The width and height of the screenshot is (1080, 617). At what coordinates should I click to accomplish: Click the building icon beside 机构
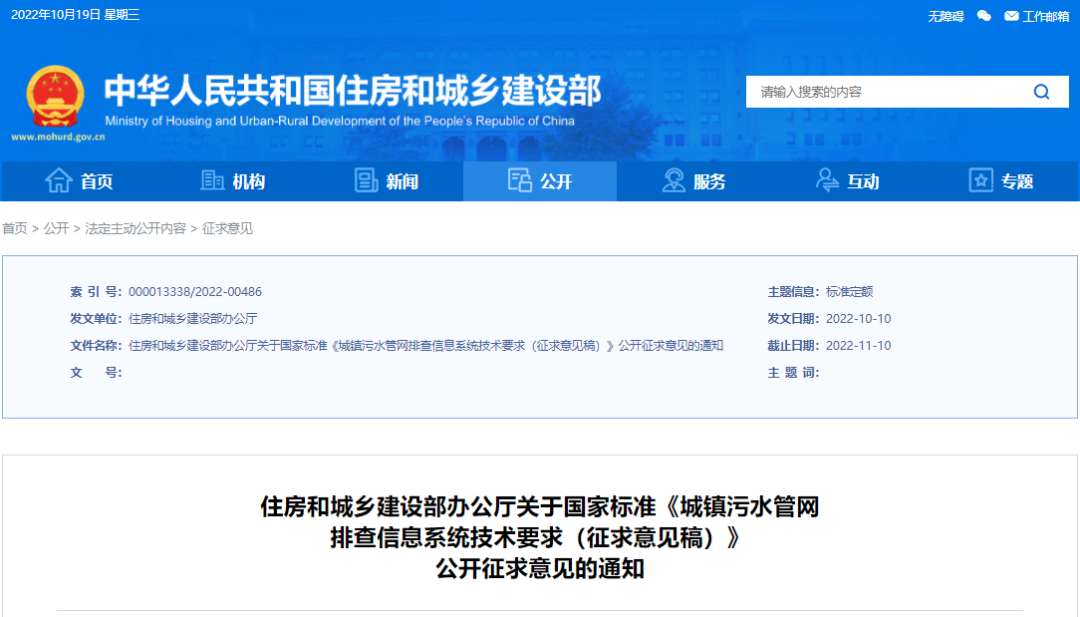[x=212, y=181]
